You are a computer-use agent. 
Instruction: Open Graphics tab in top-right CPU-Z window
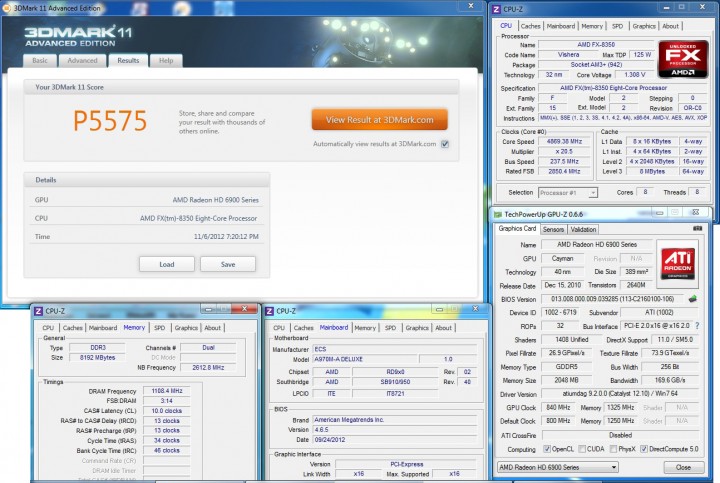(644, 26)
